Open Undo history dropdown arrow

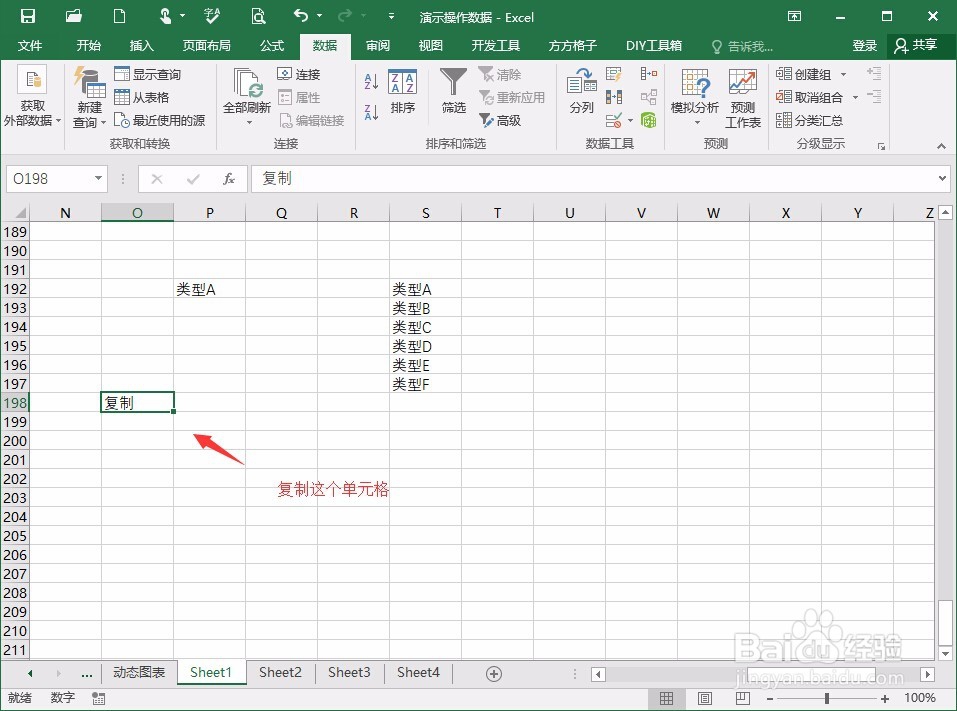click(319, 16)
